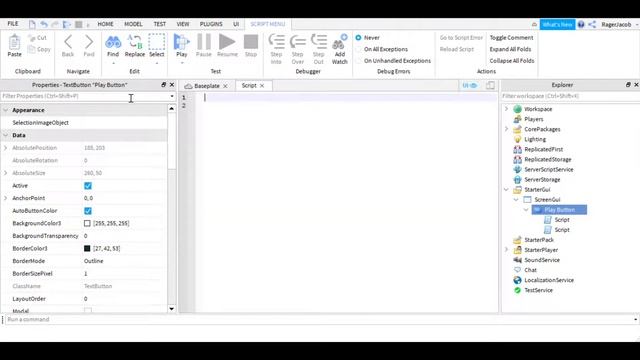Select SoundService in Explorer
The image size is (640, 360).
click(x=542, y=260)
